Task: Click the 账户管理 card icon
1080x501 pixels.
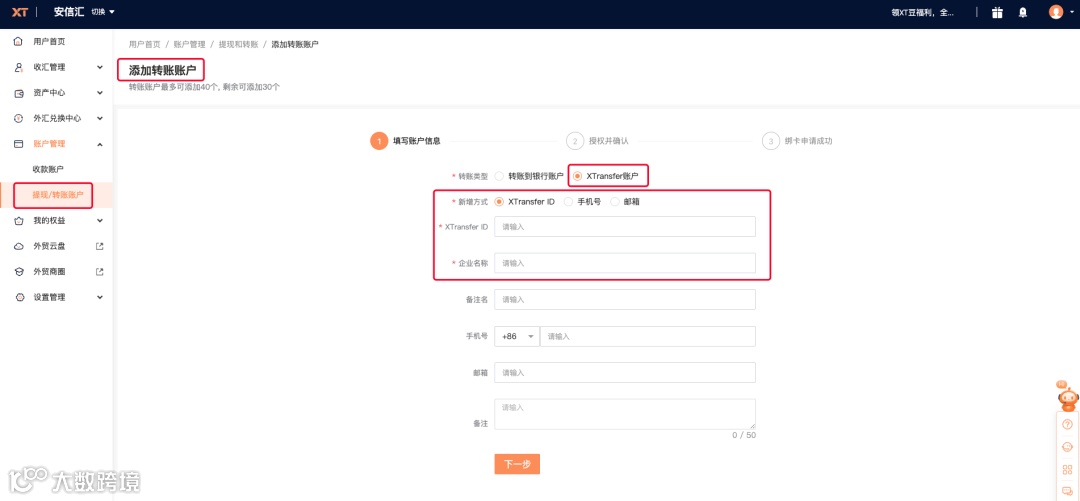Action: pyautogui.click(x=19, y=143)
